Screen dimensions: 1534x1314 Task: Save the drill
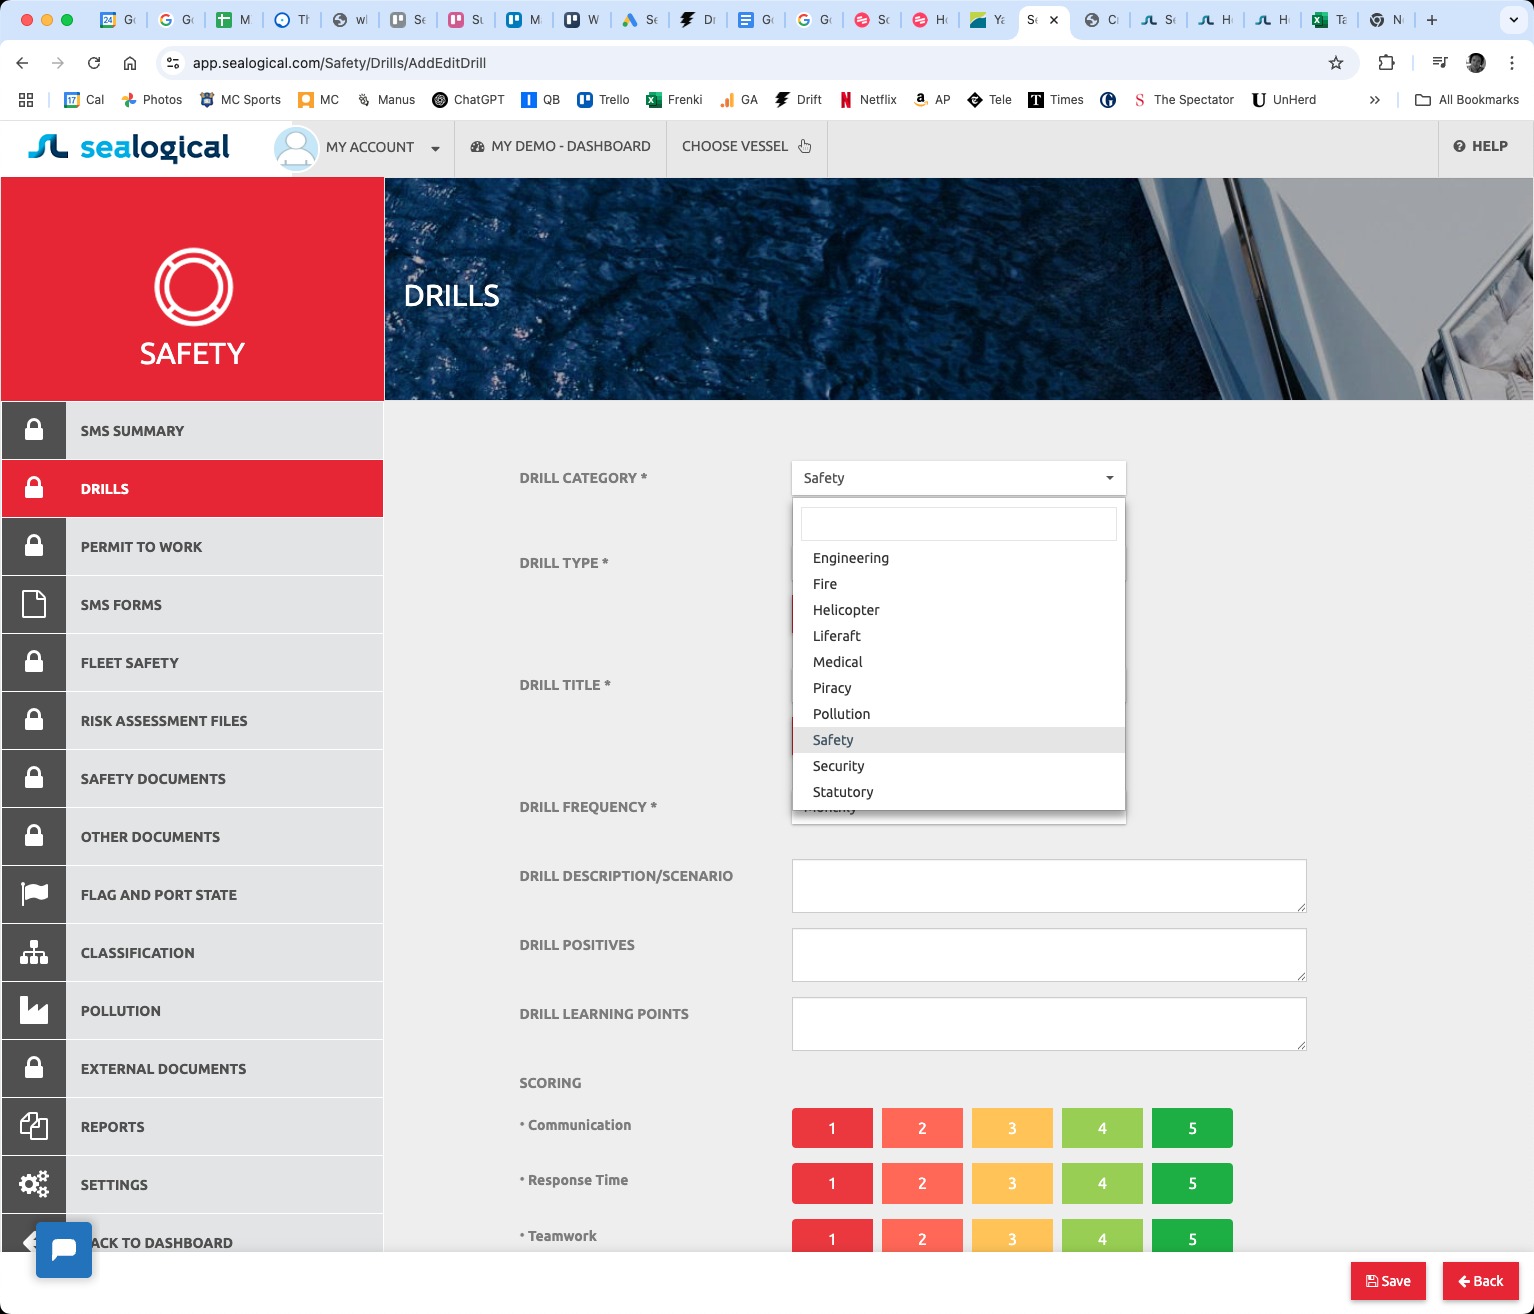(1388, 1281)
